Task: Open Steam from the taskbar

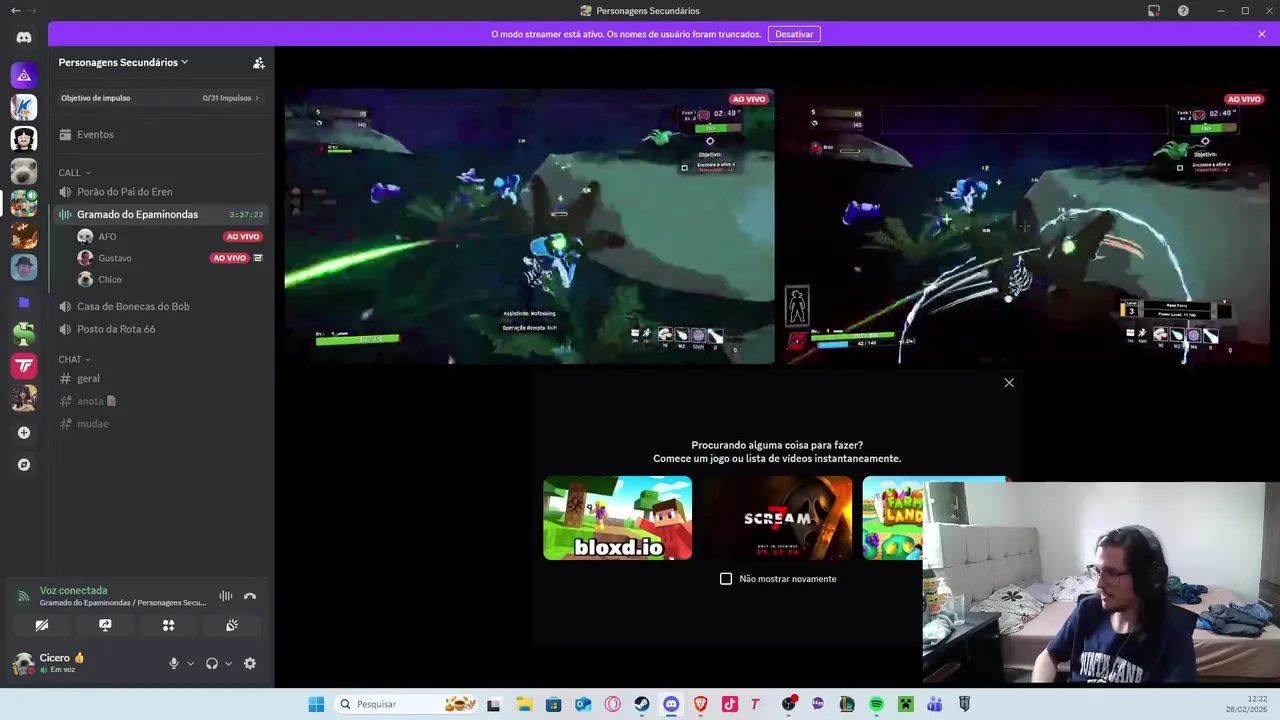Action: coord(642,704)
